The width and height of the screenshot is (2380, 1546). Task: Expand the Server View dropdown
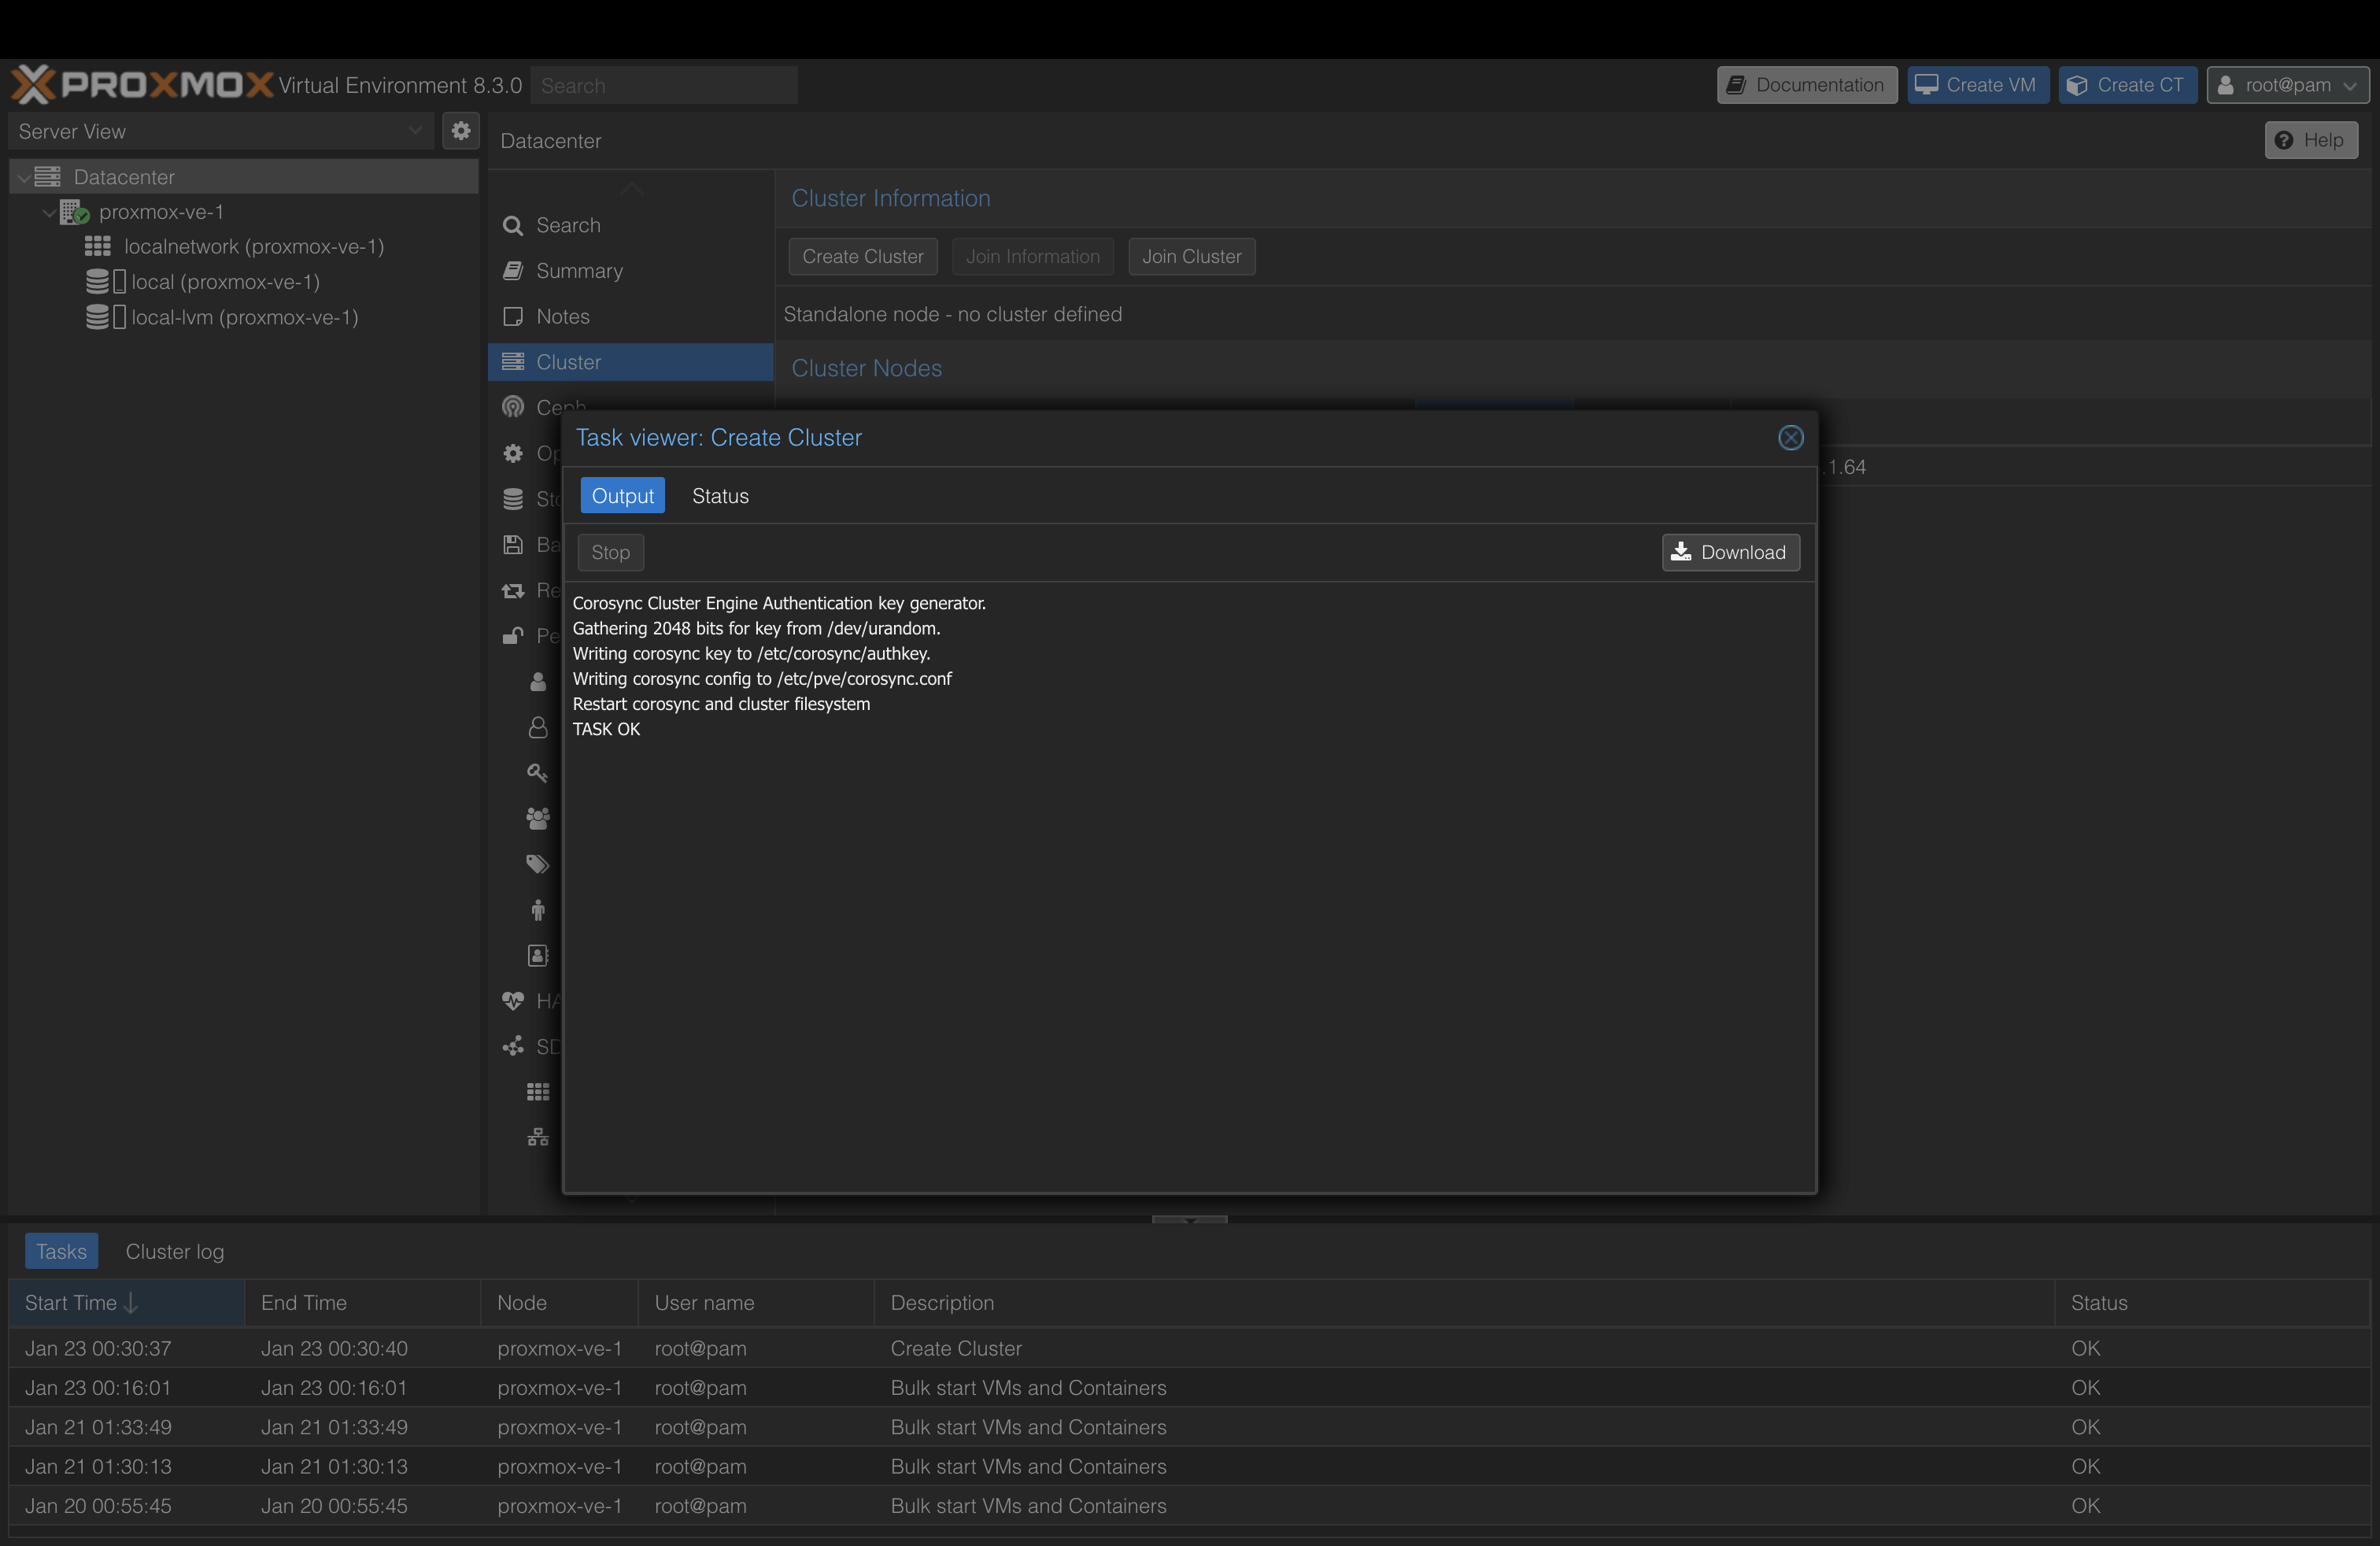(415, 131)
